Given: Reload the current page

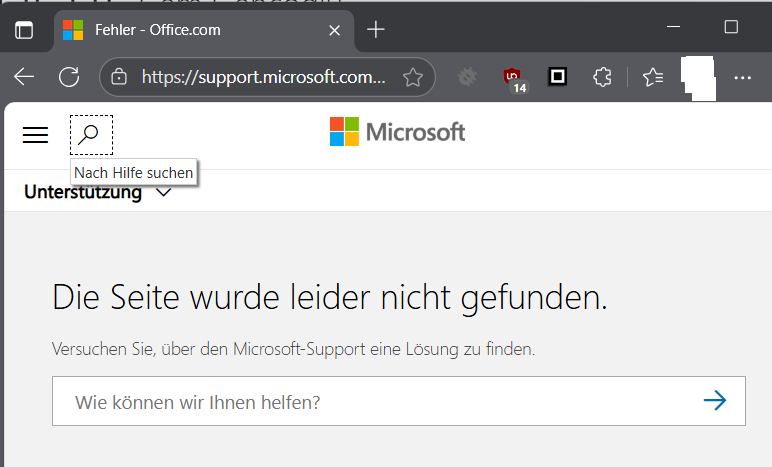Looking at the screenshot, I should click(x=69, y=77).
